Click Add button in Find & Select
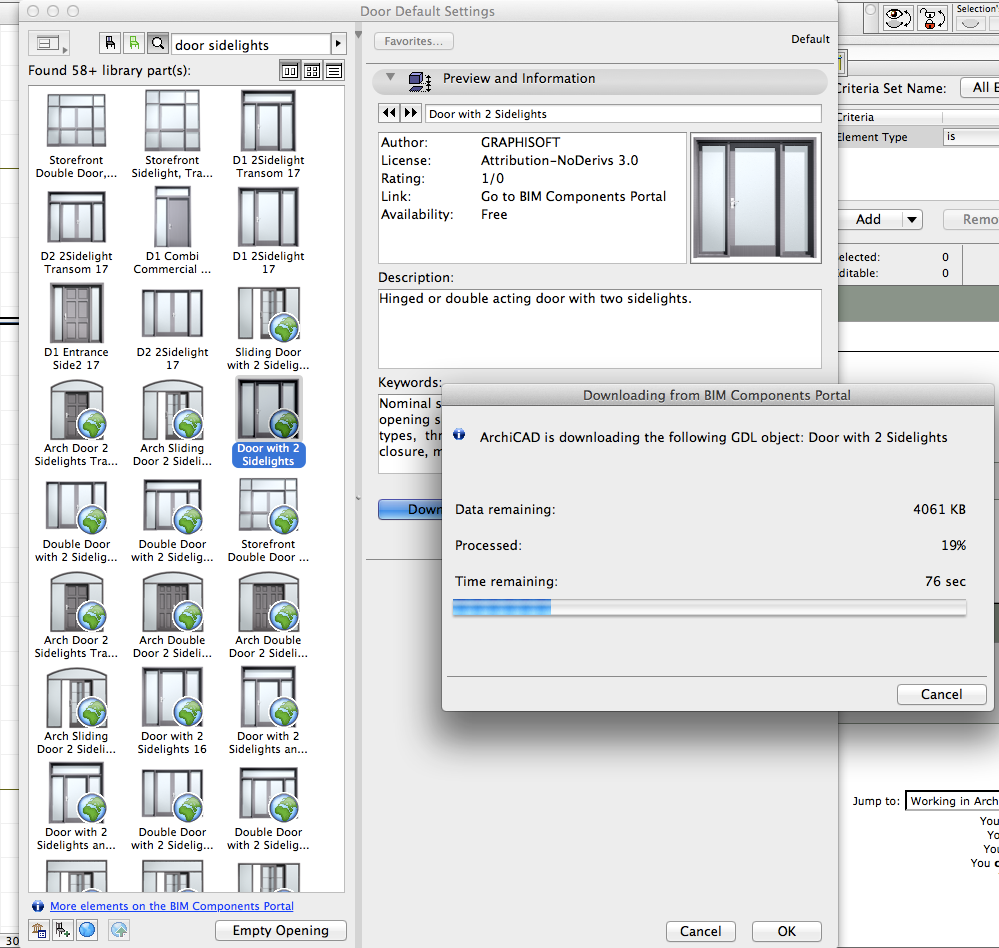The height and width of the screenshot is (948, 999). point(869,219)
